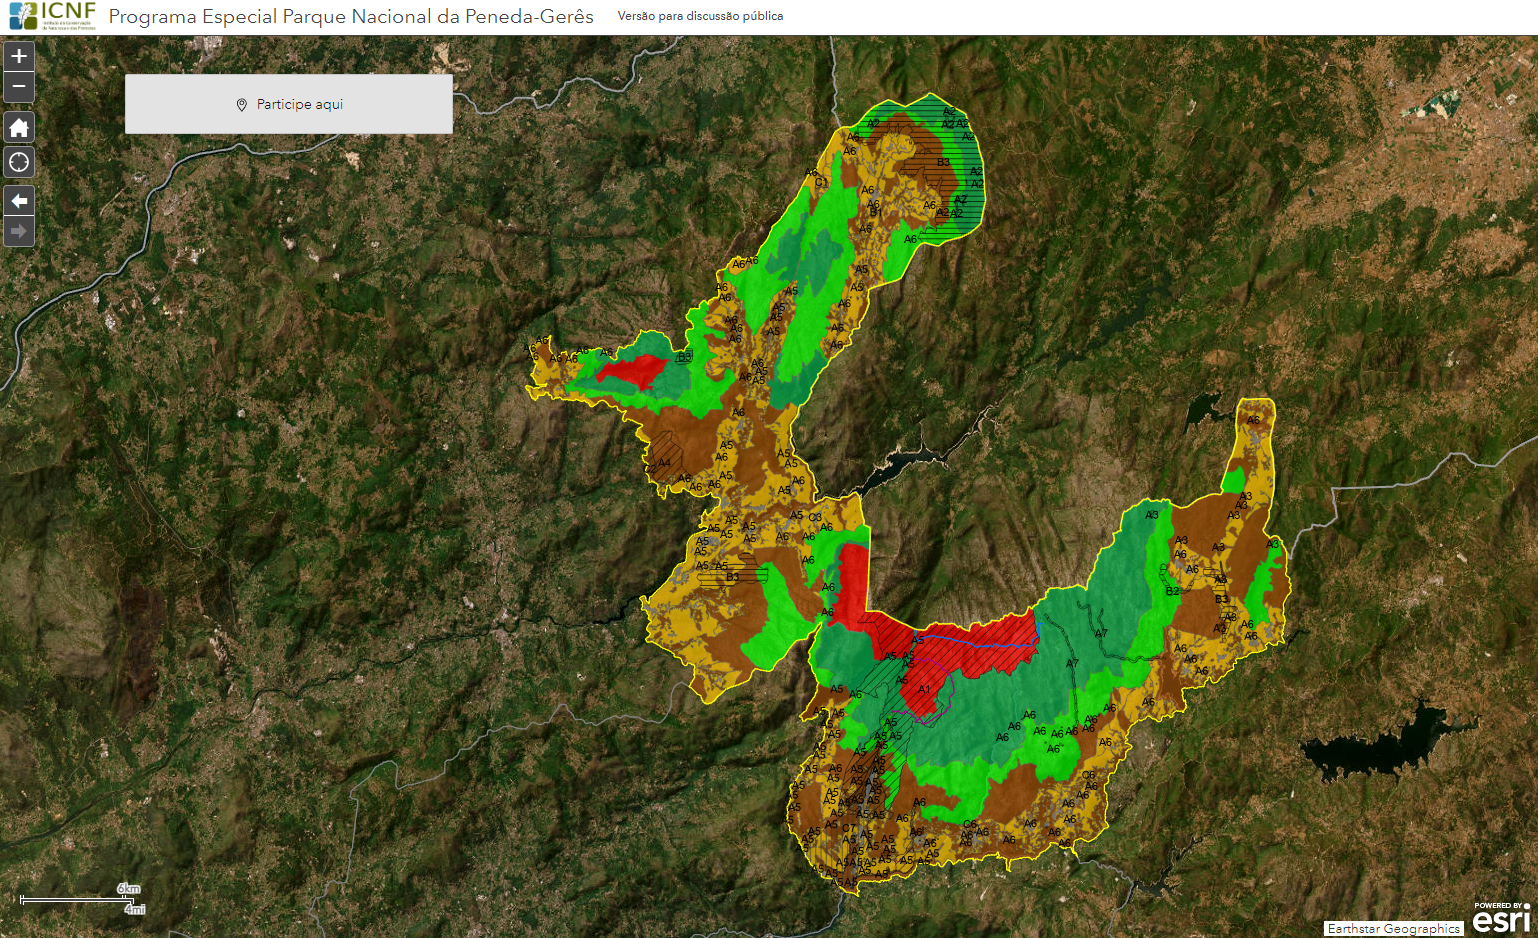Open the Esri logo link

[1501, 917]
